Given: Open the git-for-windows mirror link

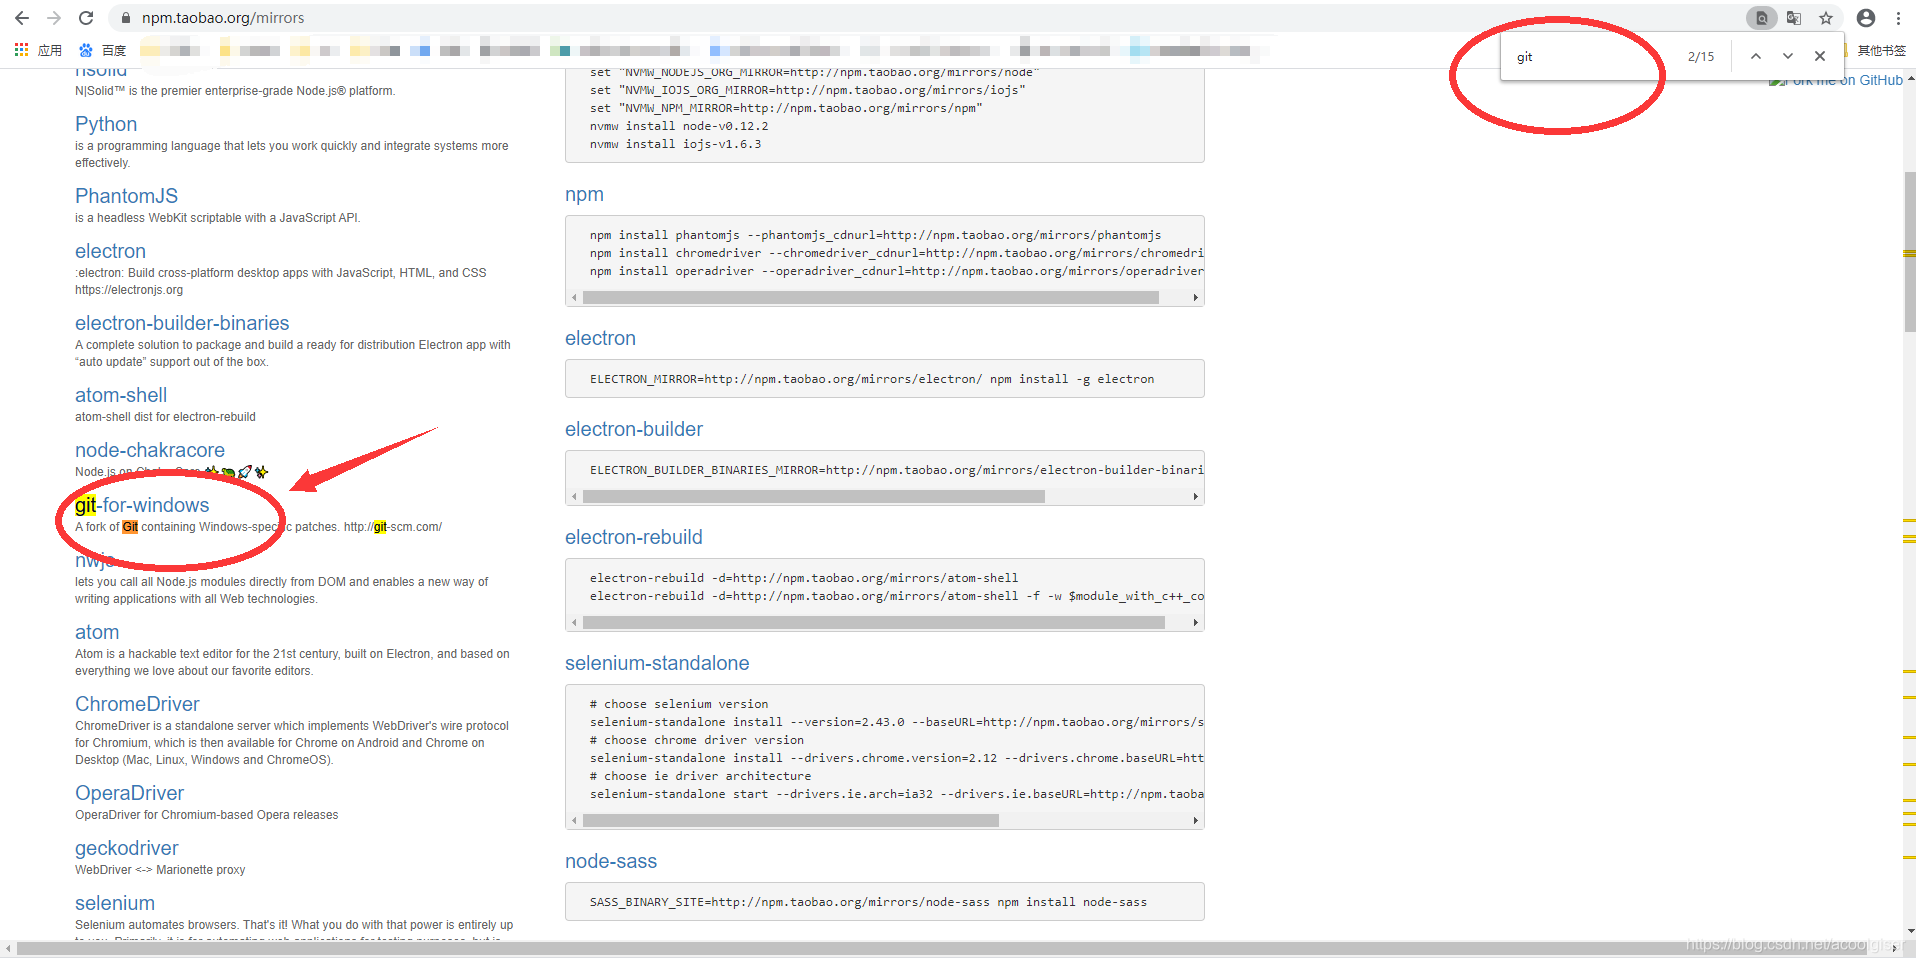Looking at the screenshot, I should click(142, 505).
